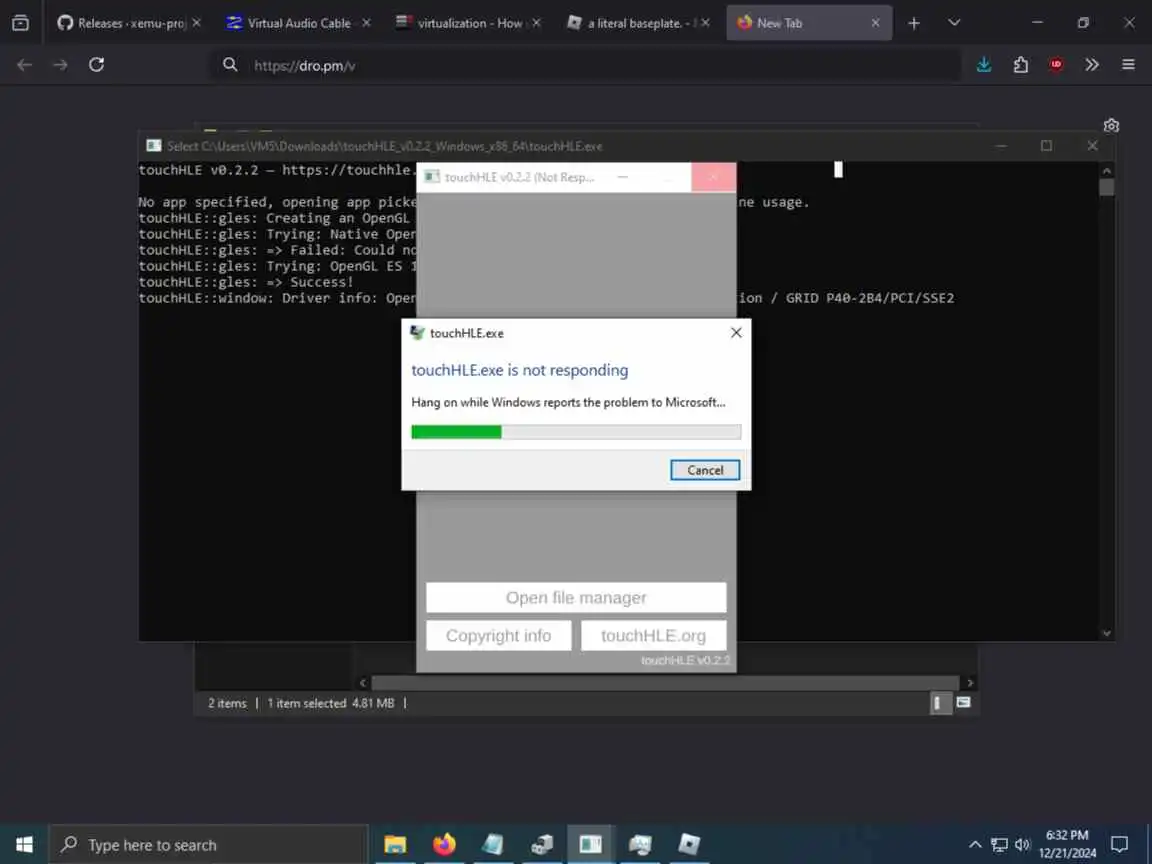Viewport: 1152px width, 864px height.
Task: Open new tab page settings gear
Action: 1111,126
